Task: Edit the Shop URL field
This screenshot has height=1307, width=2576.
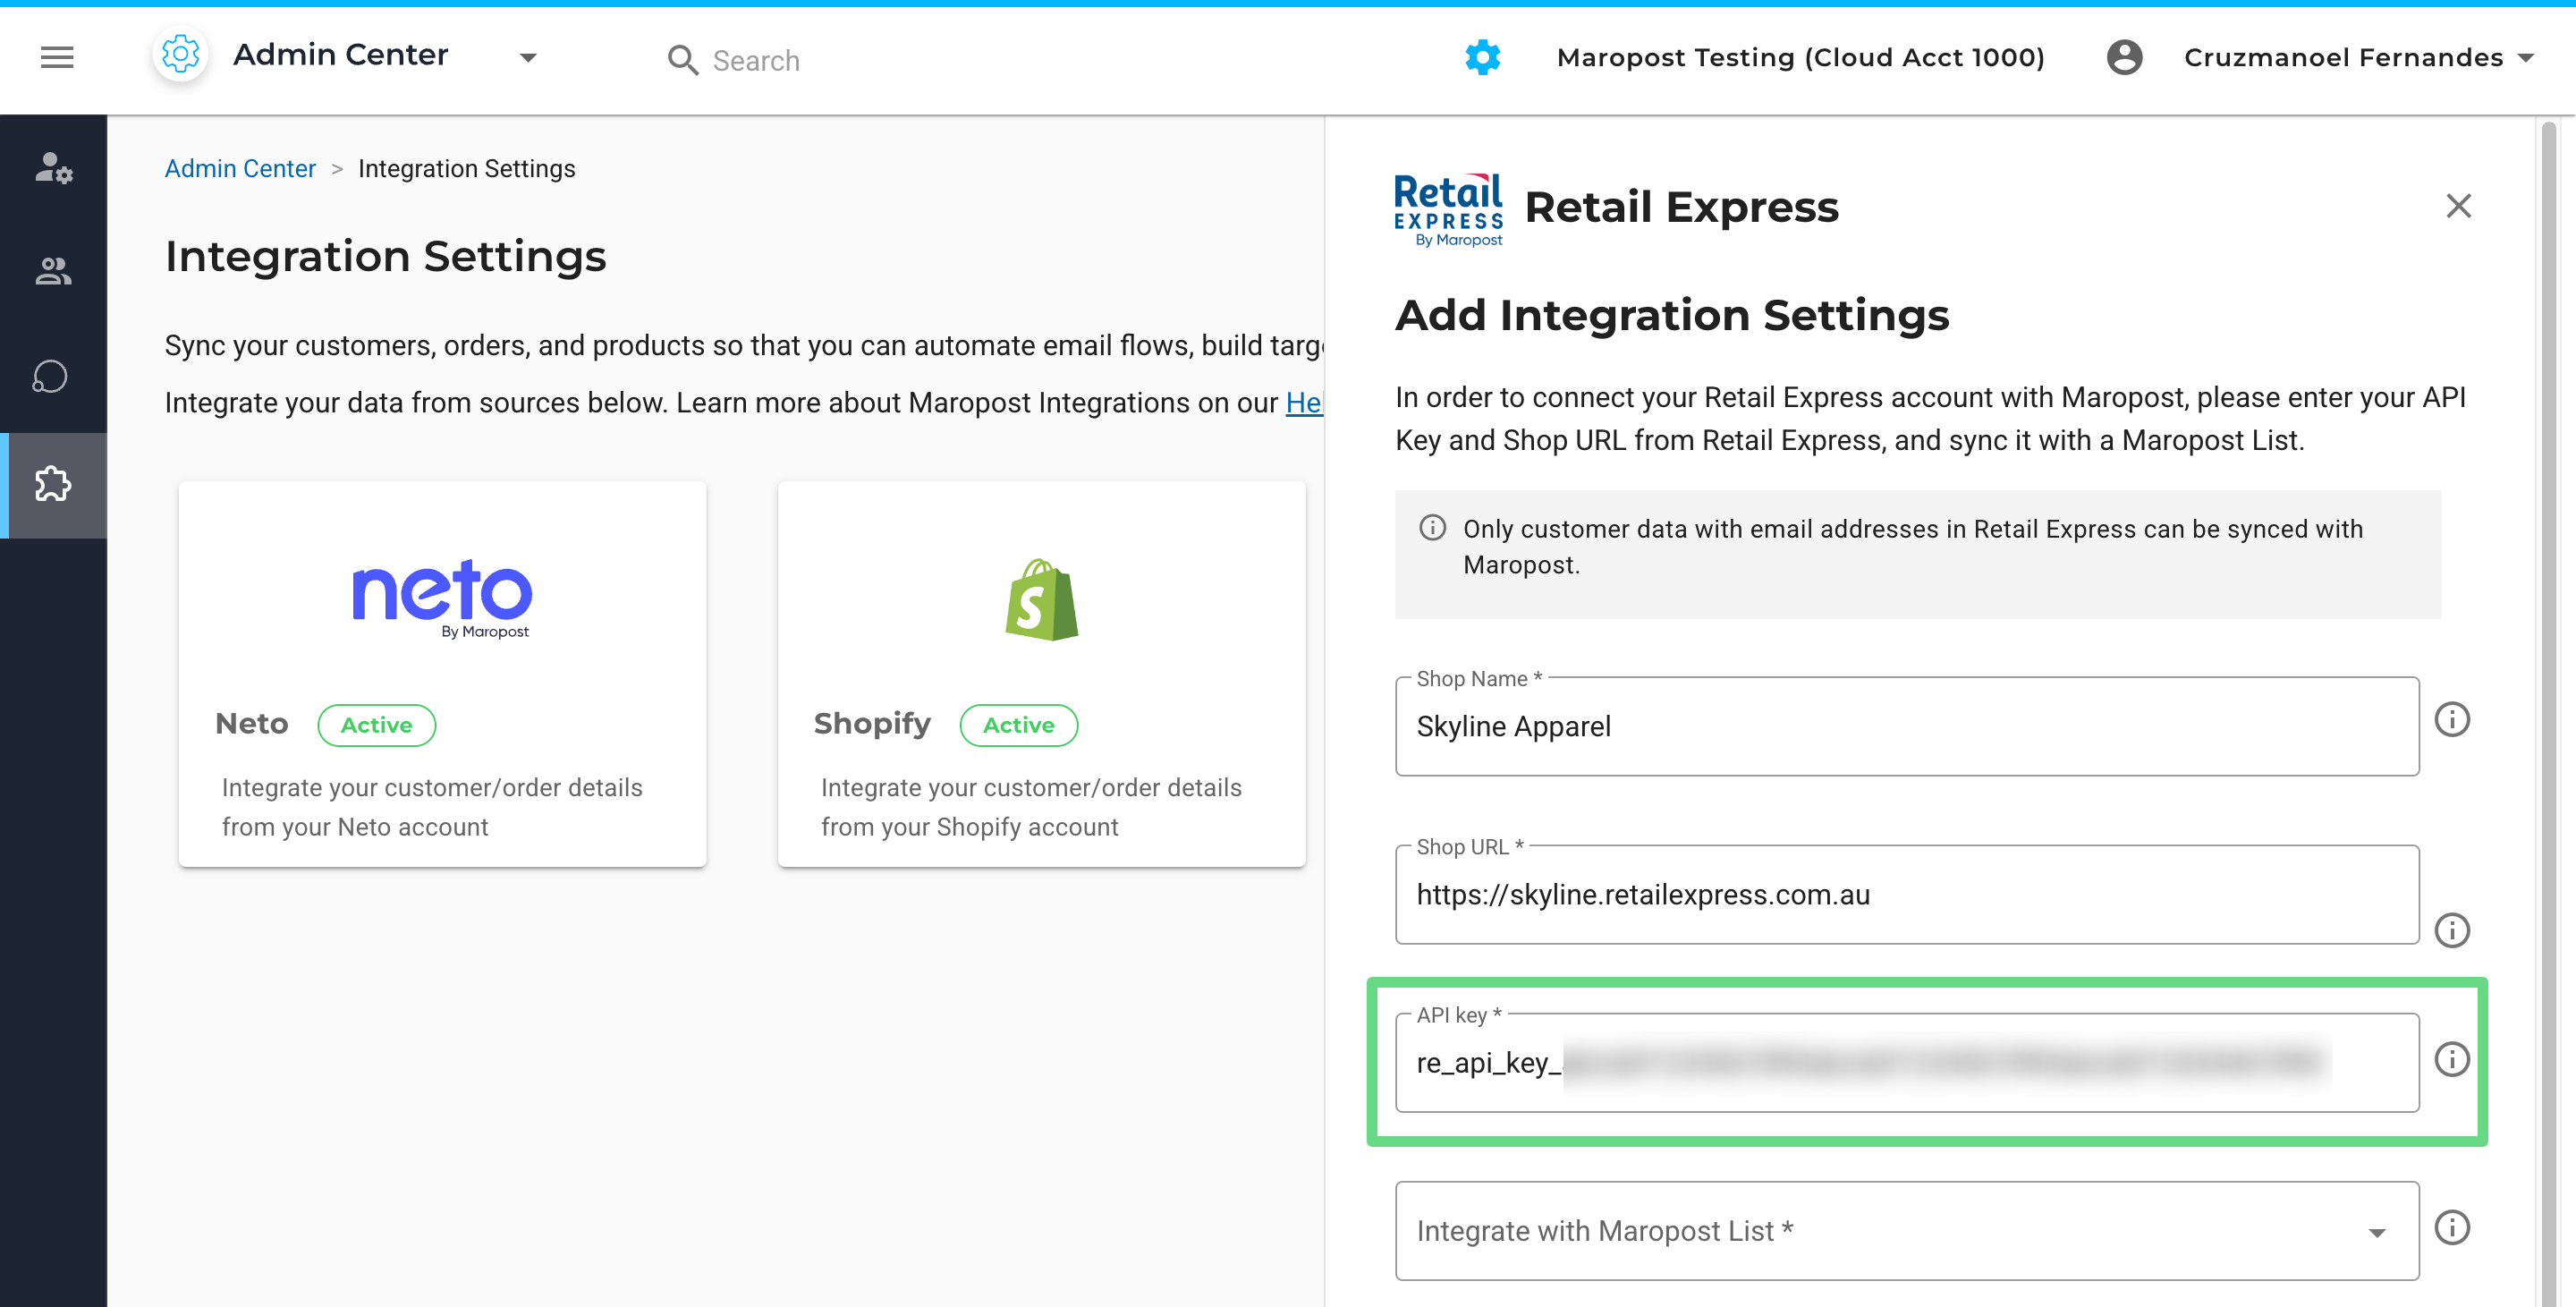Action: [1906, 894]
